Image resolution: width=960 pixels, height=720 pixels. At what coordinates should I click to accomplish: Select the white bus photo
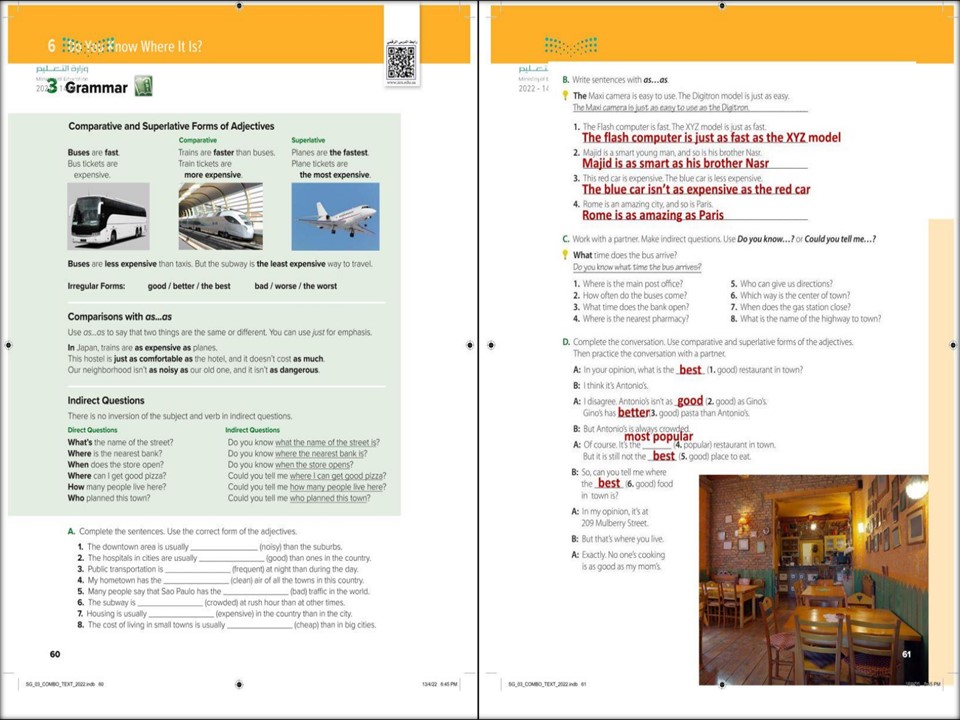(x=108, y=216)
